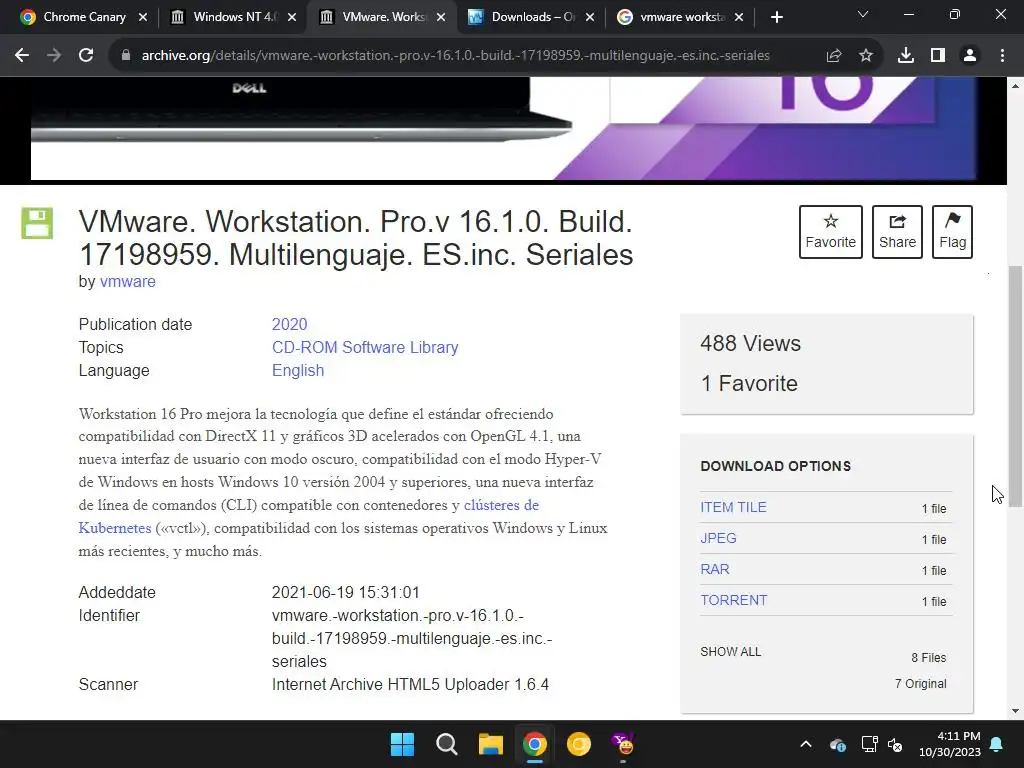
Task: Open Chrome Canary from taskbar
Action: (579, 744)
